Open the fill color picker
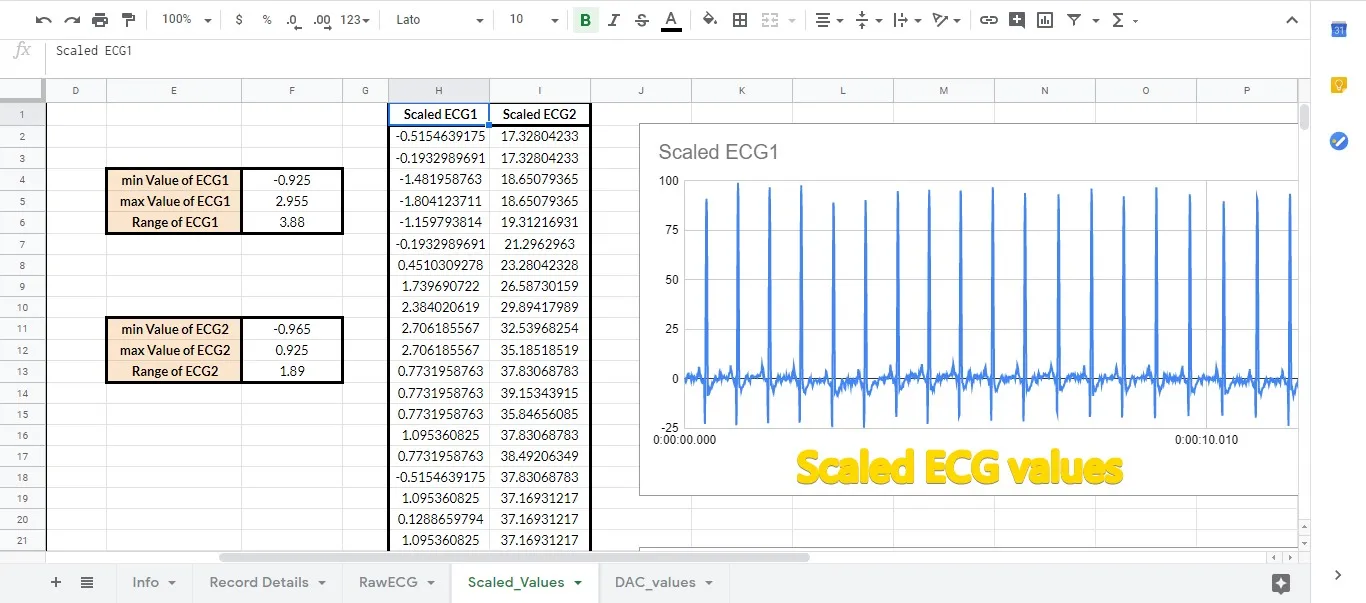Image resolution: width=1366 pixels, height=603 pixels. pyautogui.click(x=710, y=20)
